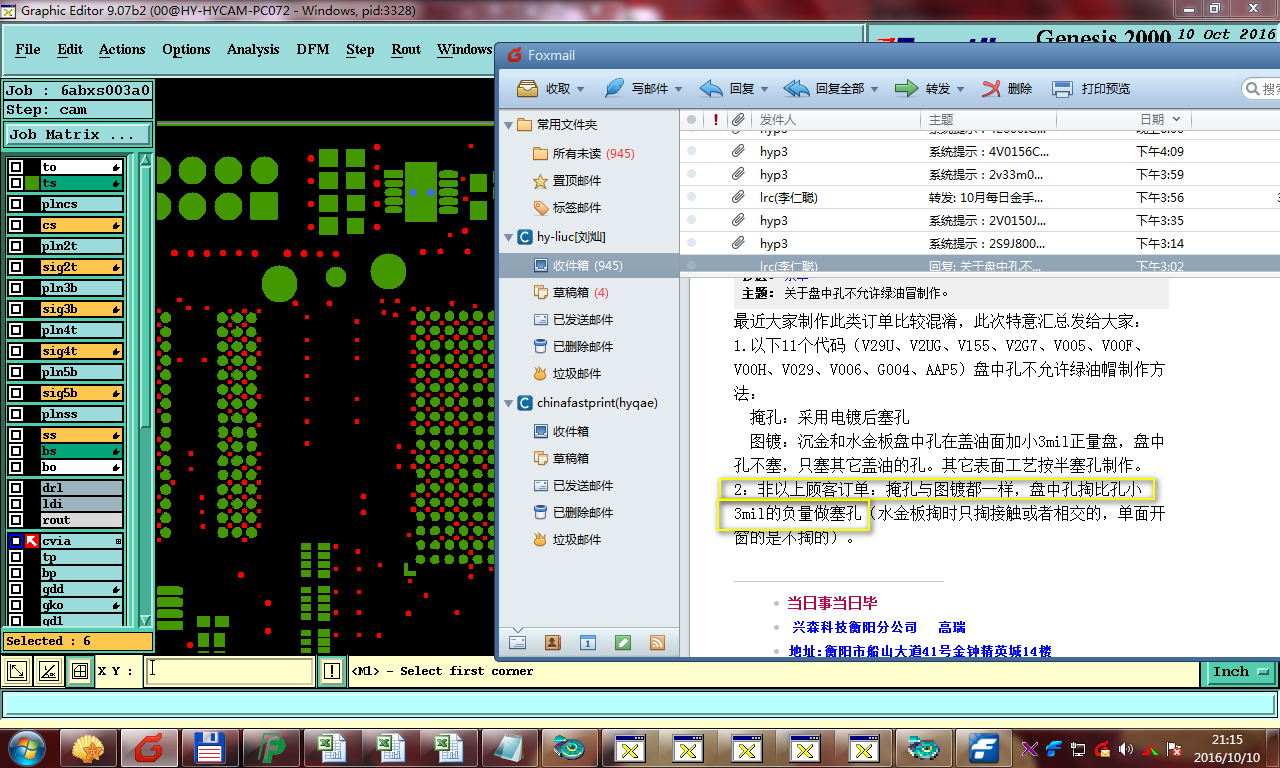This screenshot has height=768, width=1280.
Task: Toggle display checkbox for layer cvia
Action: click(16, 541)
